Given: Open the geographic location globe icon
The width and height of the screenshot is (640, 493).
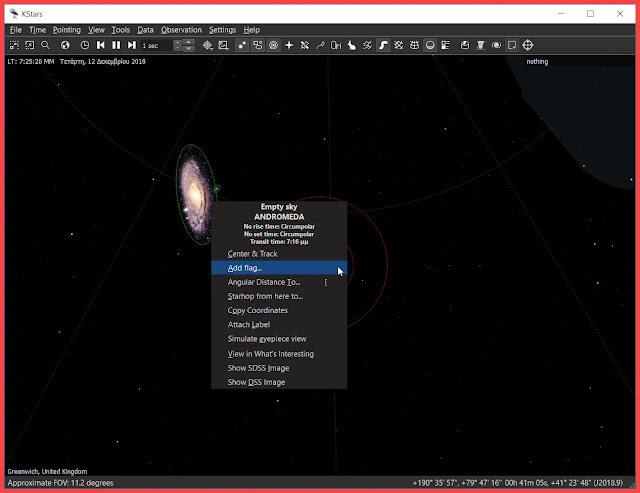Looking at the screenshot, I should point(65,45).
